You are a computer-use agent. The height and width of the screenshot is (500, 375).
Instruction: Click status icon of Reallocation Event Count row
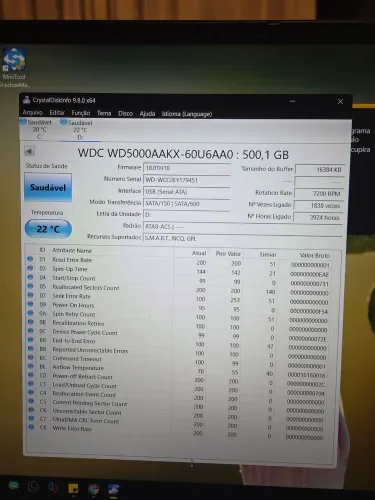[x=31, y=392]
